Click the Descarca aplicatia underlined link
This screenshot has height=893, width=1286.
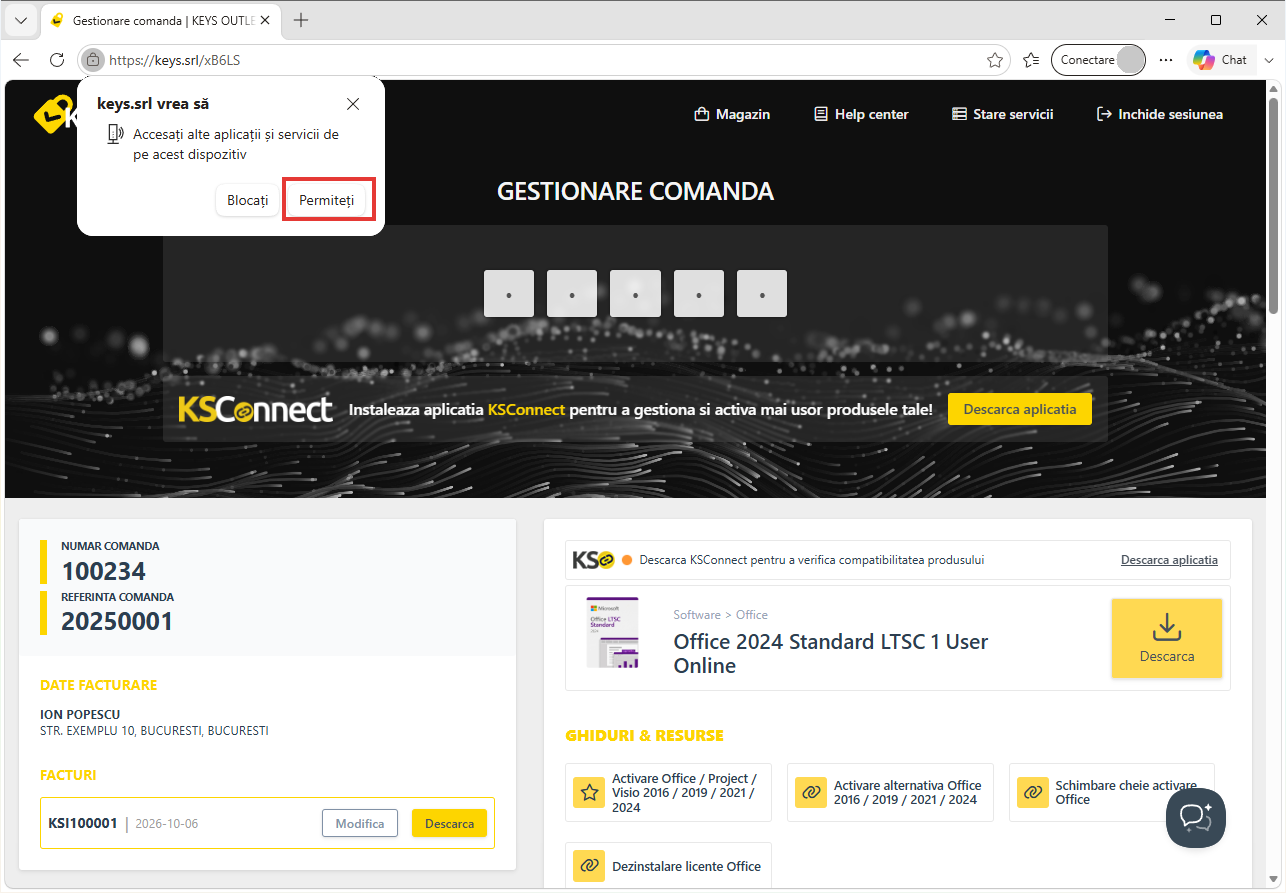click(1169, 560)
